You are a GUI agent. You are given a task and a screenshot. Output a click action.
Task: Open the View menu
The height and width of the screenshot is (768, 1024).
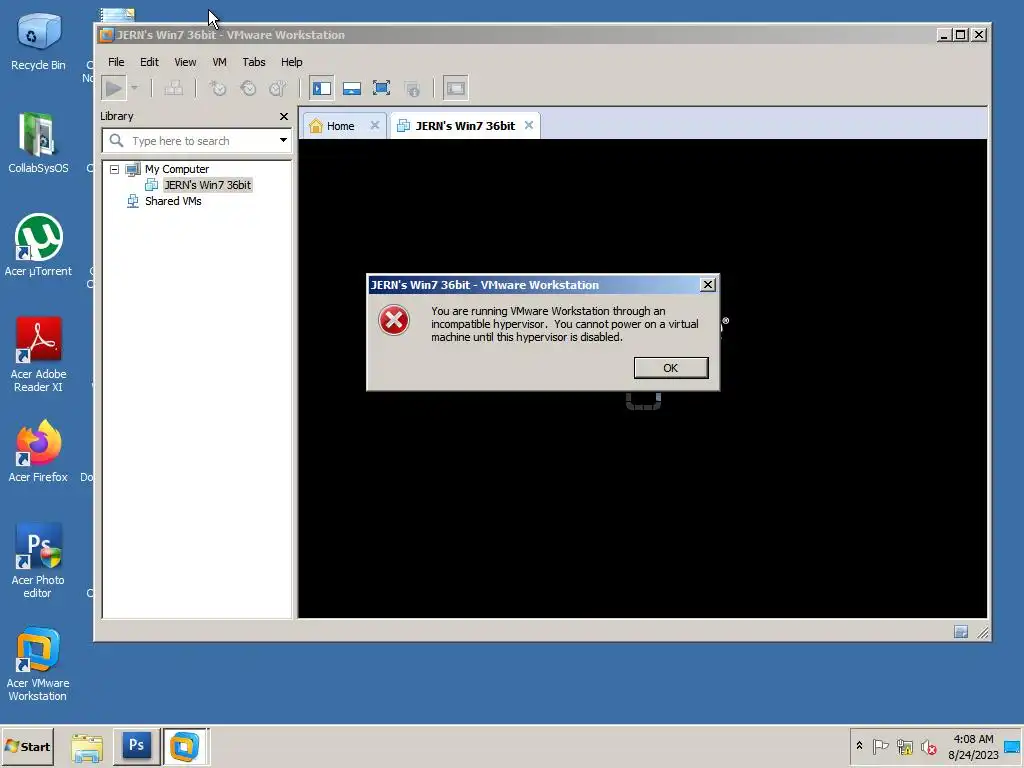[185, 62]
